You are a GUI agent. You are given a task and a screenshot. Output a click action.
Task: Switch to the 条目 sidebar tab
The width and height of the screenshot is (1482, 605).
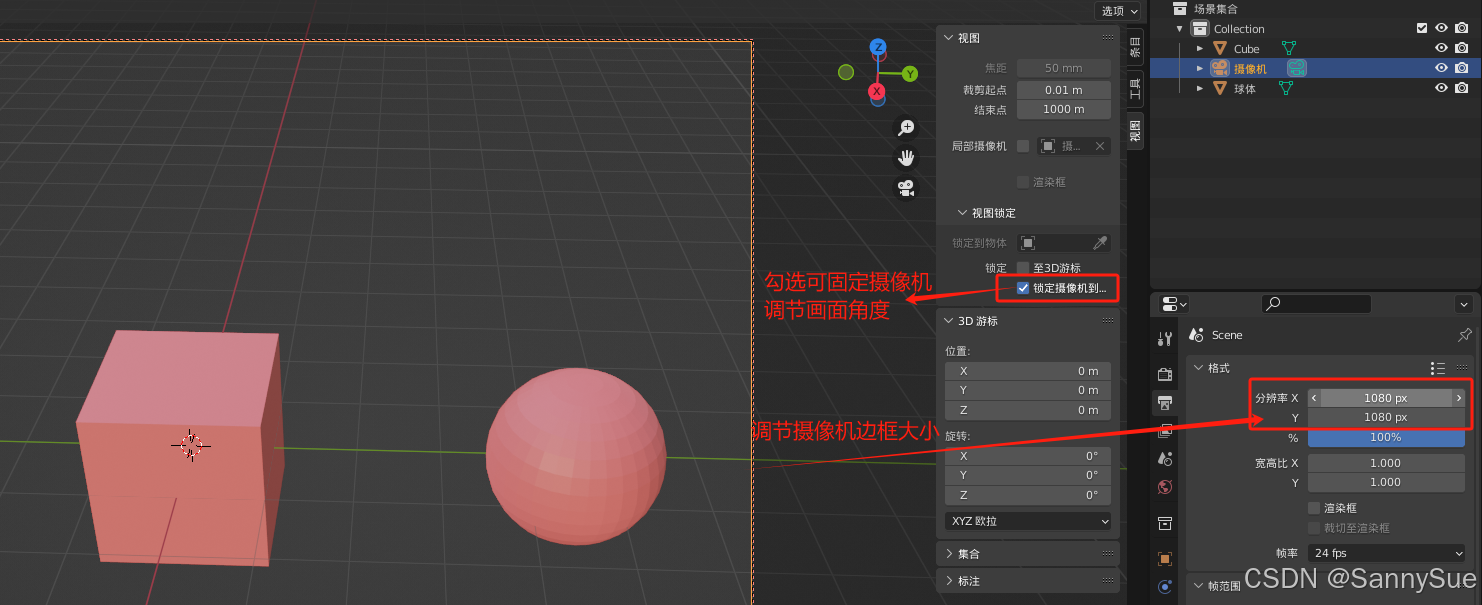pos(1135,47)
